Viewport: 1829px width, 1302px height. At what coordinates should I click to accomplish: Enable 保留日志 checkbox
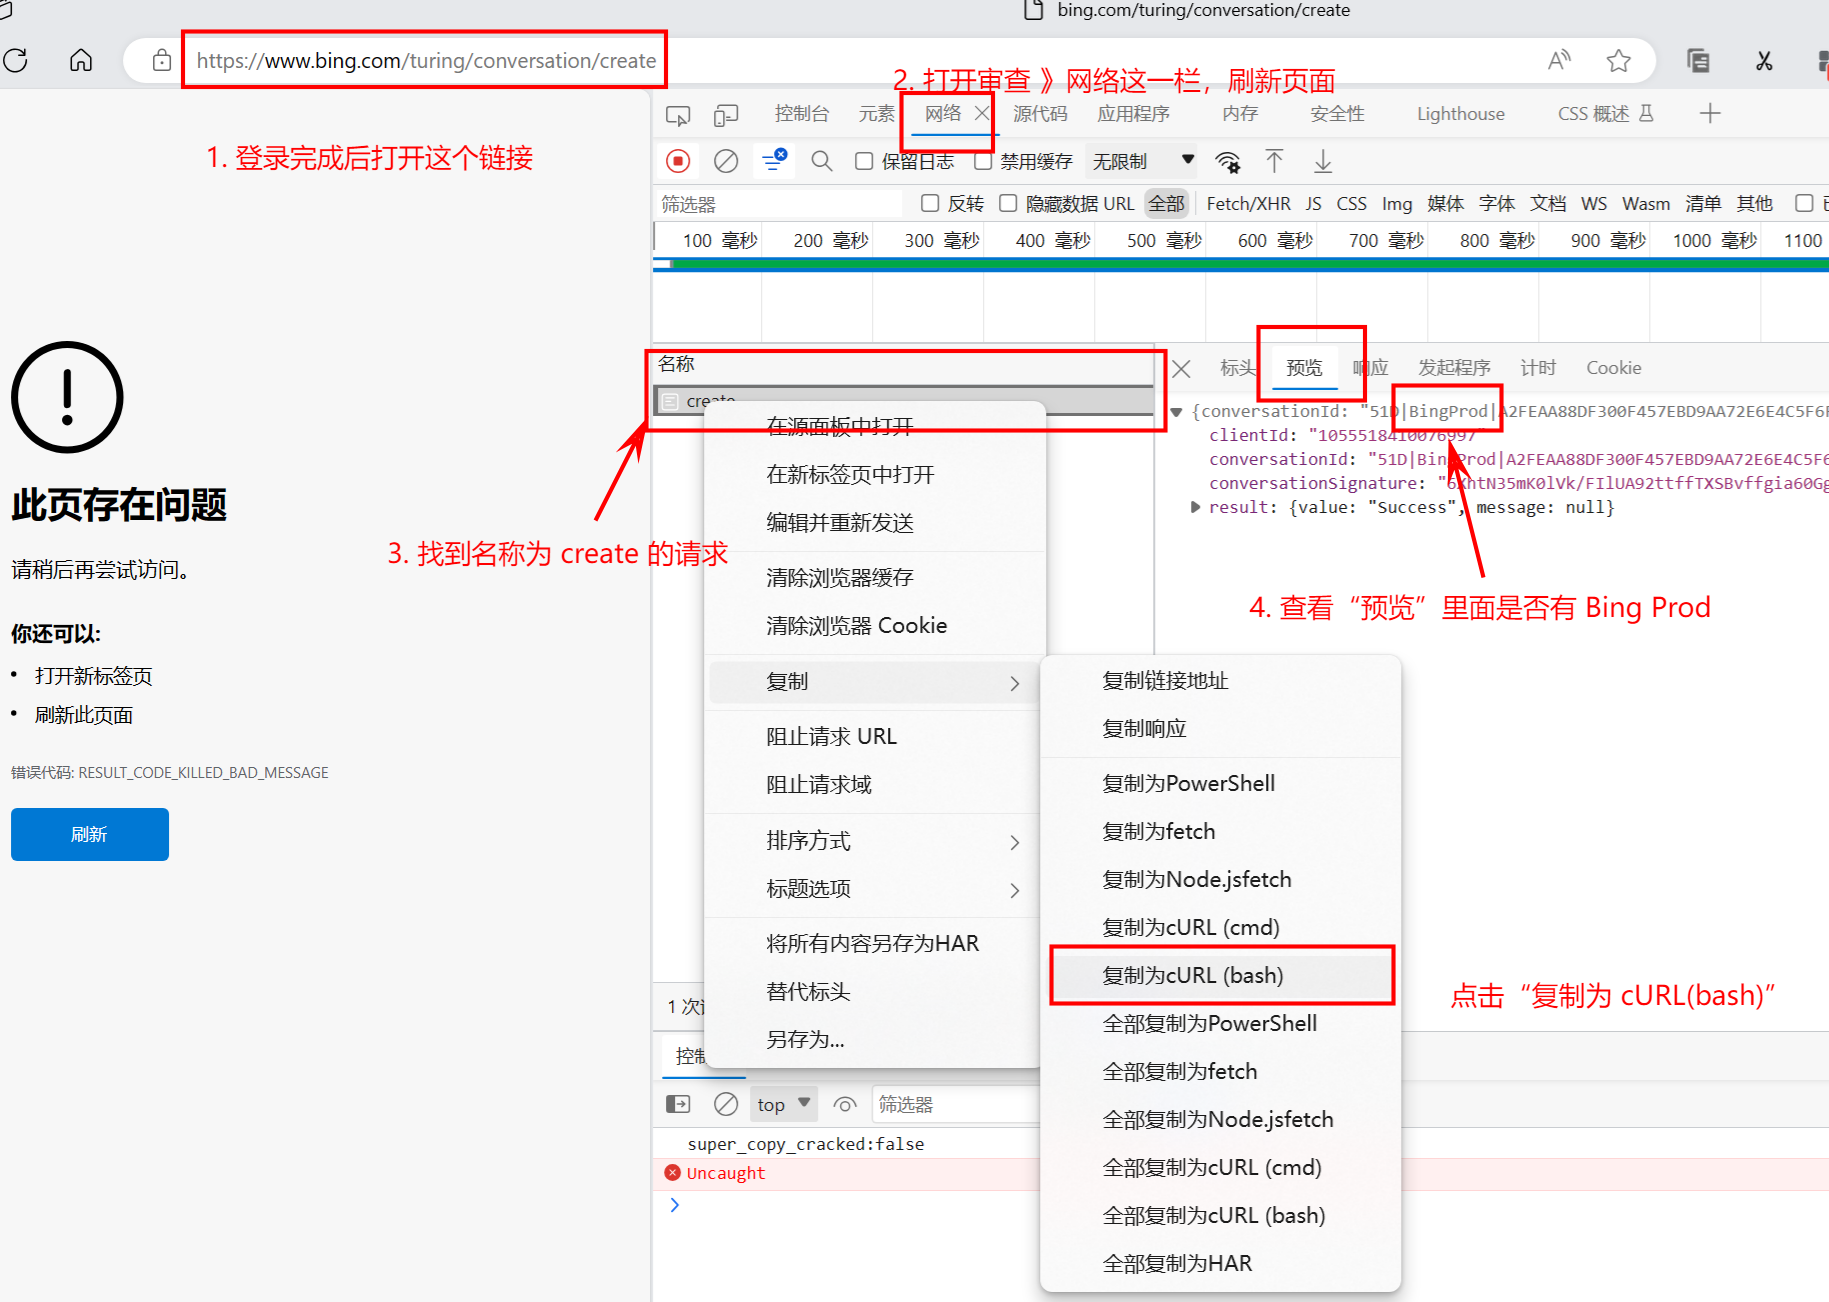tap(864, 161)
